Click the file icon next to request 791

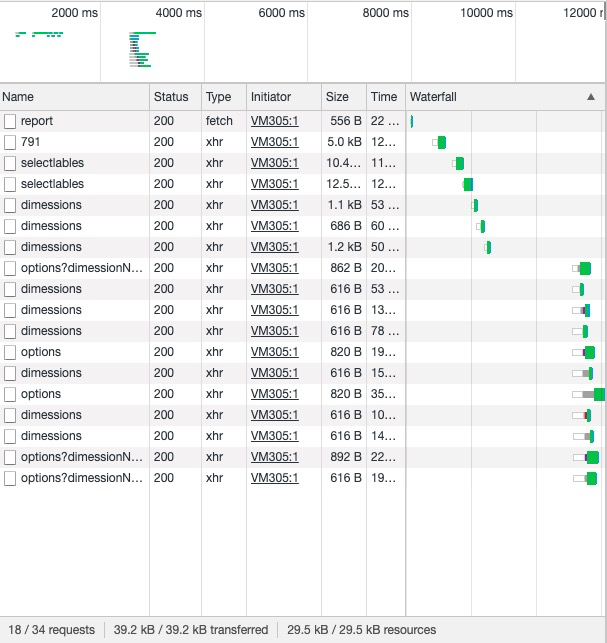10,142
